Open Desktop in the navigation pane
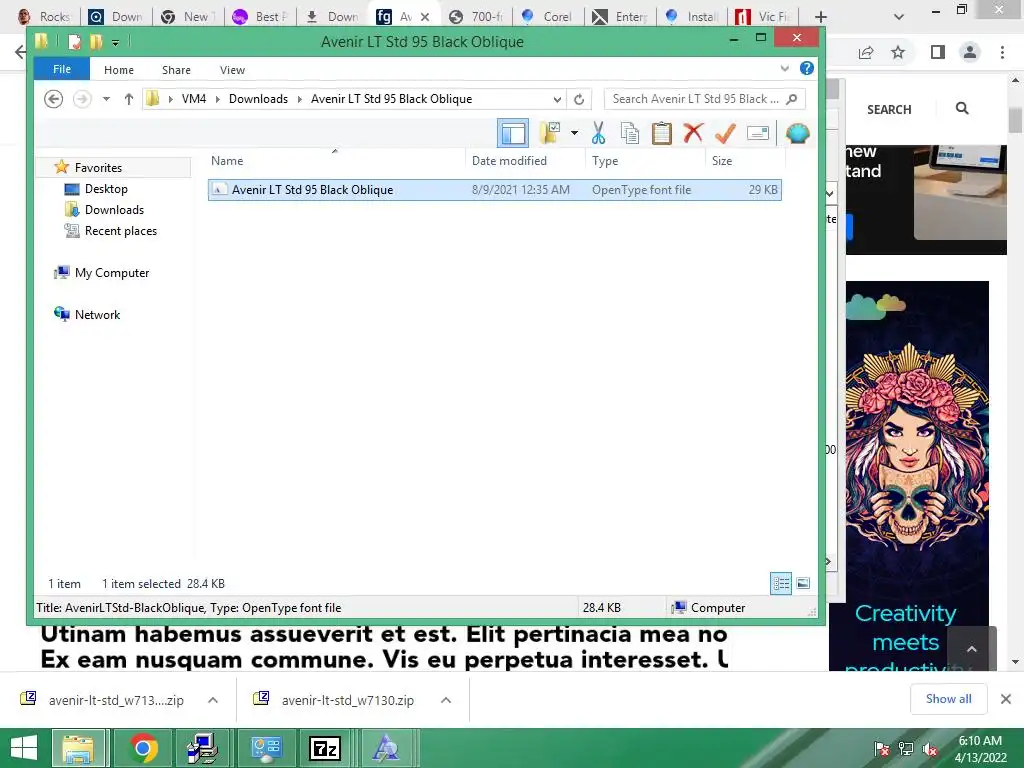The image size is (1024, 768). [106, 189]
